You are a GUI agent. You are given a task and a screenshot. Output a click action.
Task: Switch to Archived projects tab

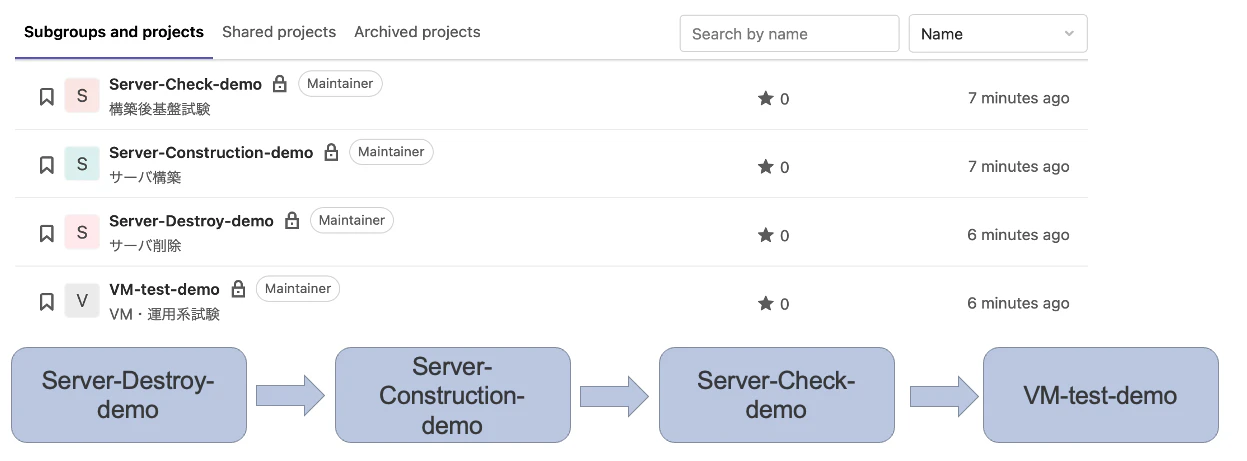coord(417,32)
